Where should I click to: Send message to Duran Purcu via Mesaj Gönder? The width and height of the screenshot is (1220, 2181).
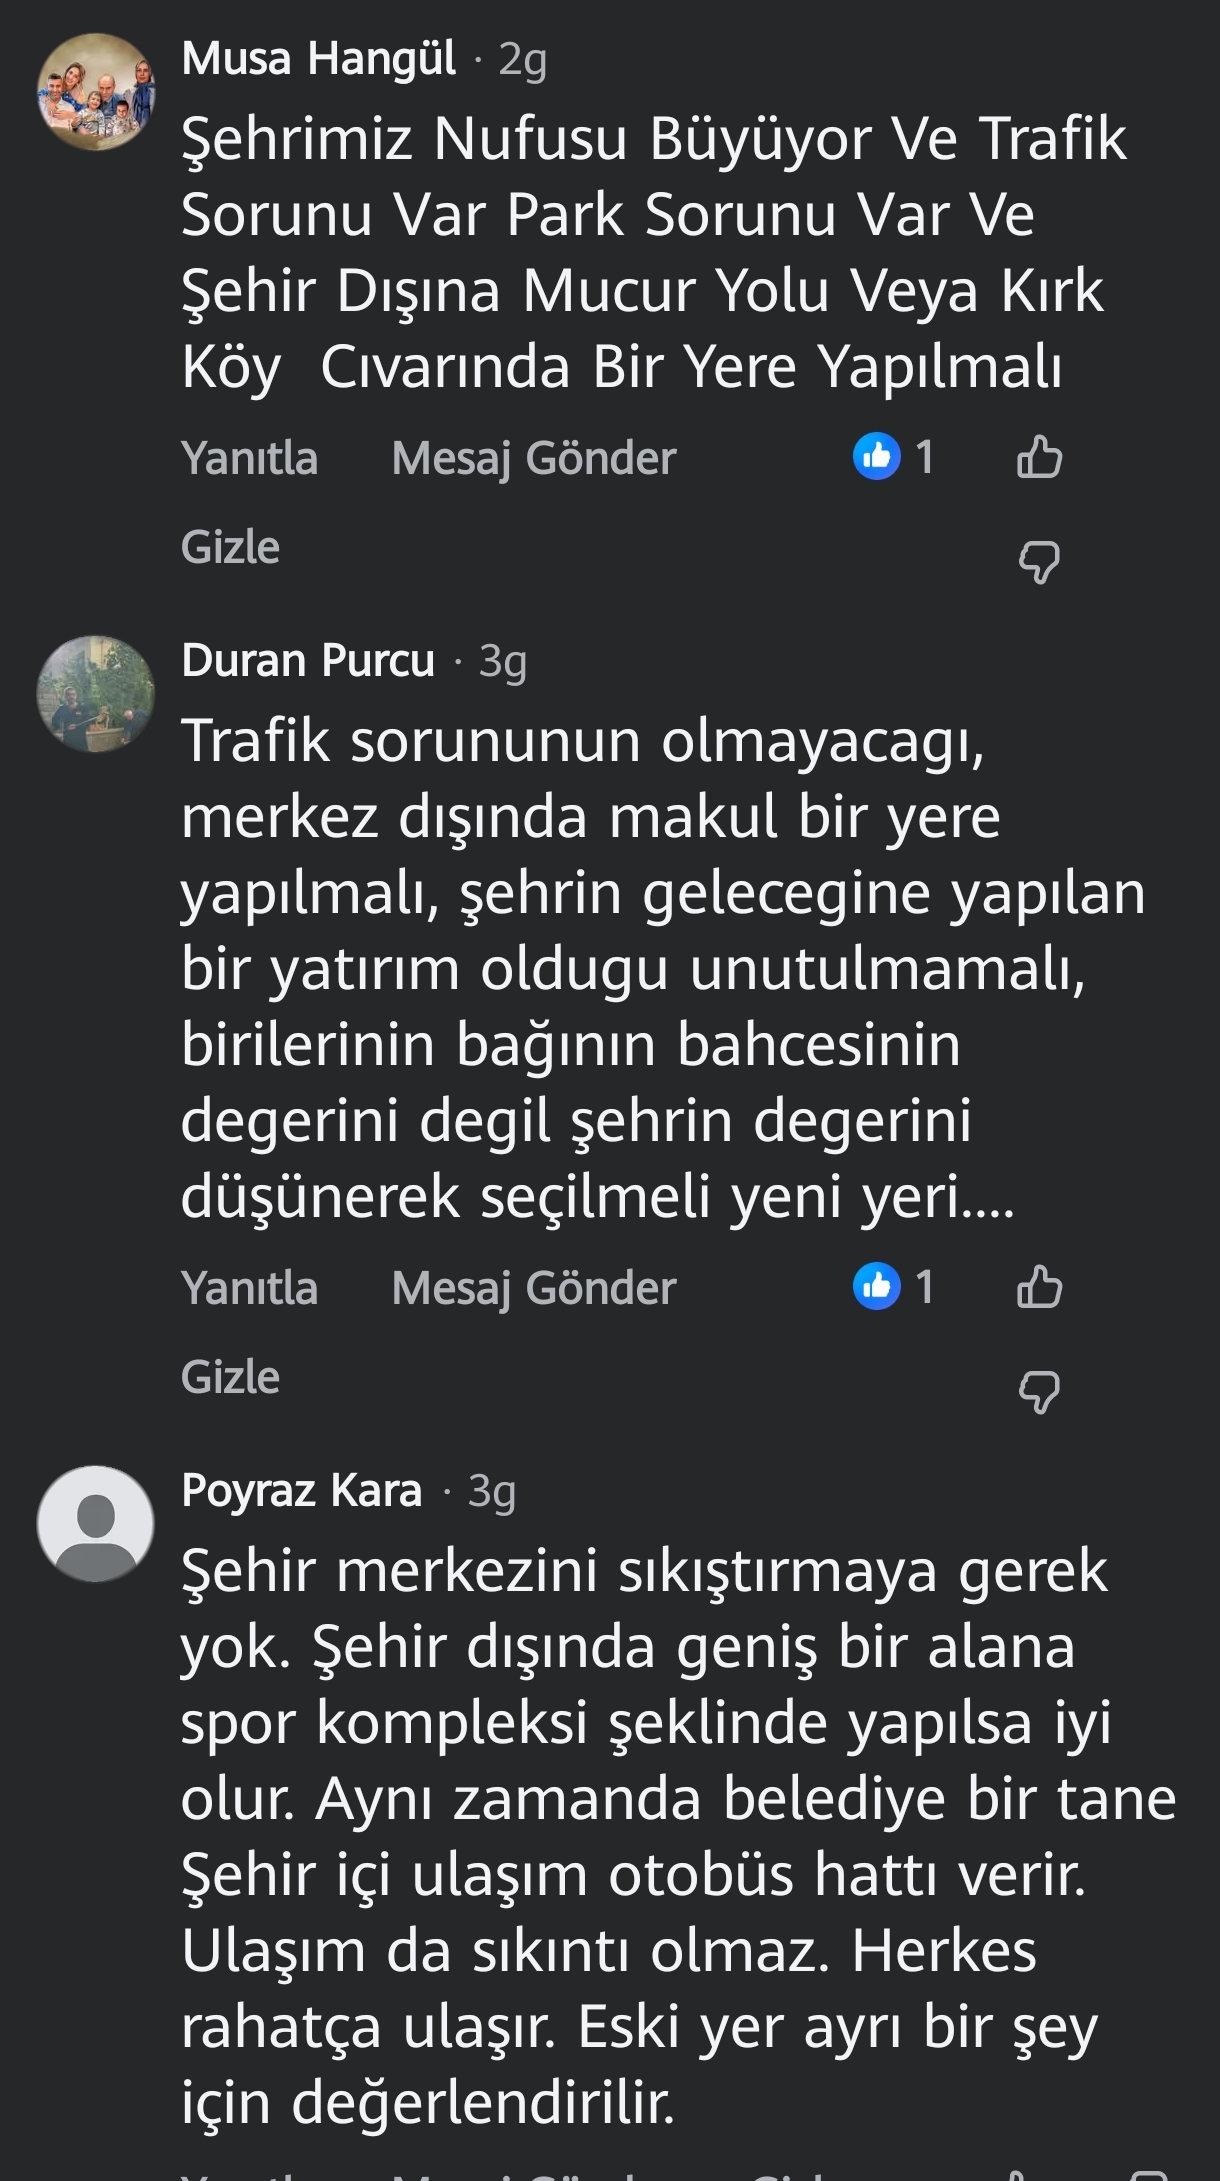534,1288
